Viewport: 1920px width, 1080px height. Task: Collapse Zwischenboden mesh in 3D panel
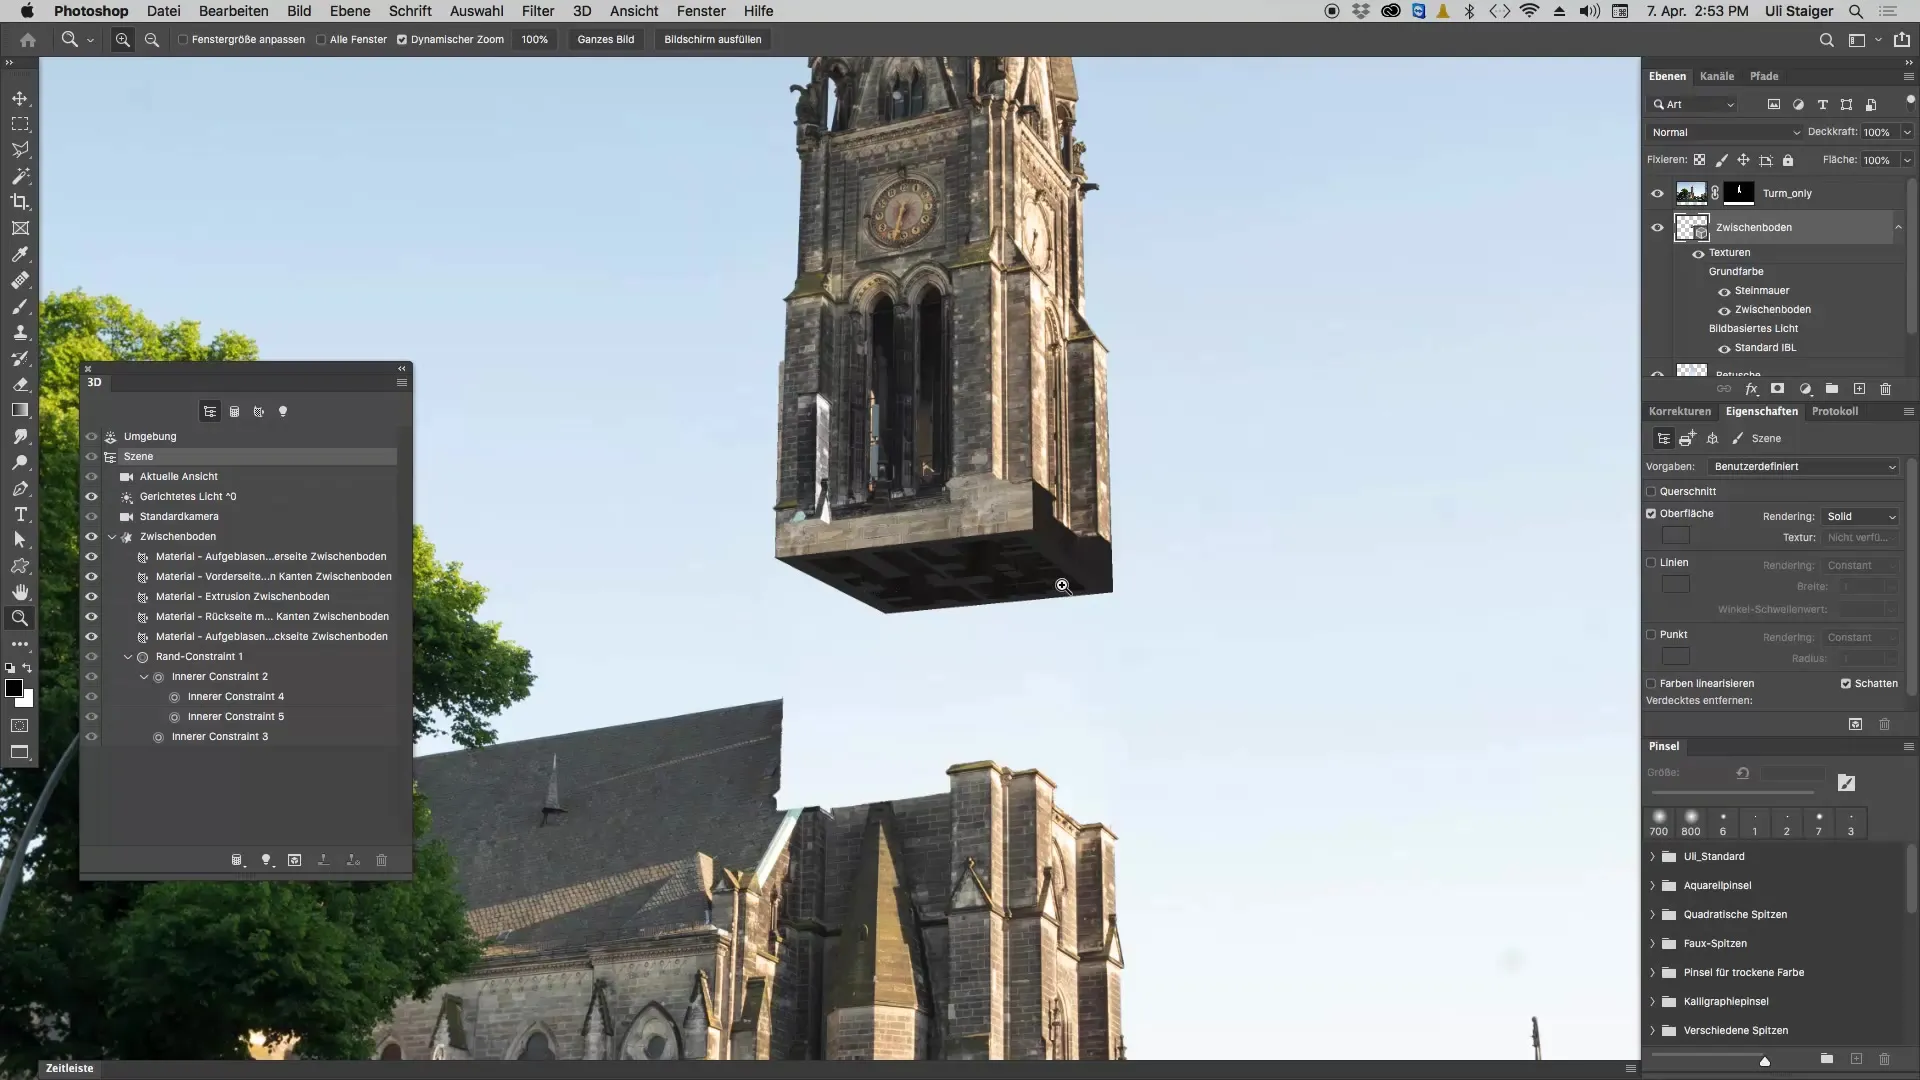112,537
